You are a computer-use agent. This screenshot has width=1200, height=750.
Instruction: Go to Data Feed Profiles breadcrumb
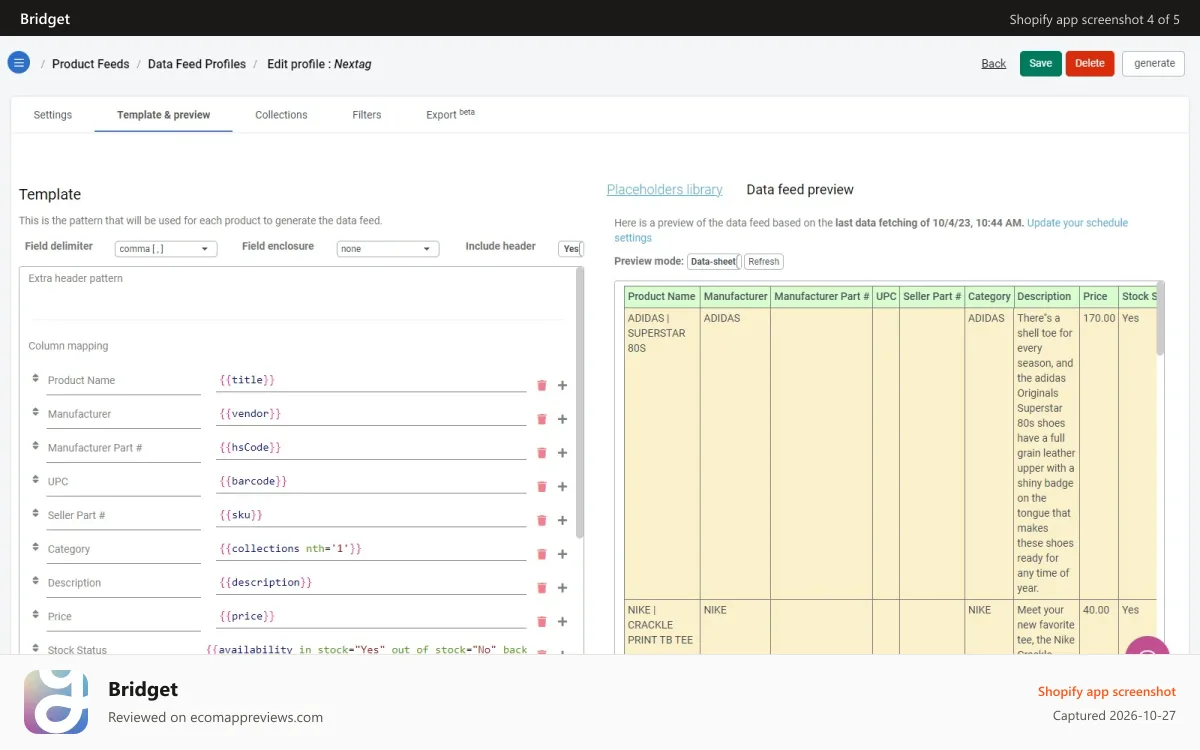point(197,64)
